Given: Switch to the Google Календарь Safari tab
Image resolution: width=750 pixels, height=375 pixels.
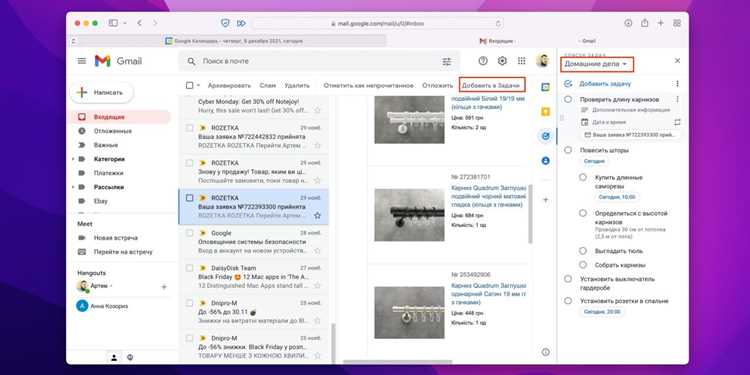Looking at the screenshot, I should click(x=233, y=41).
